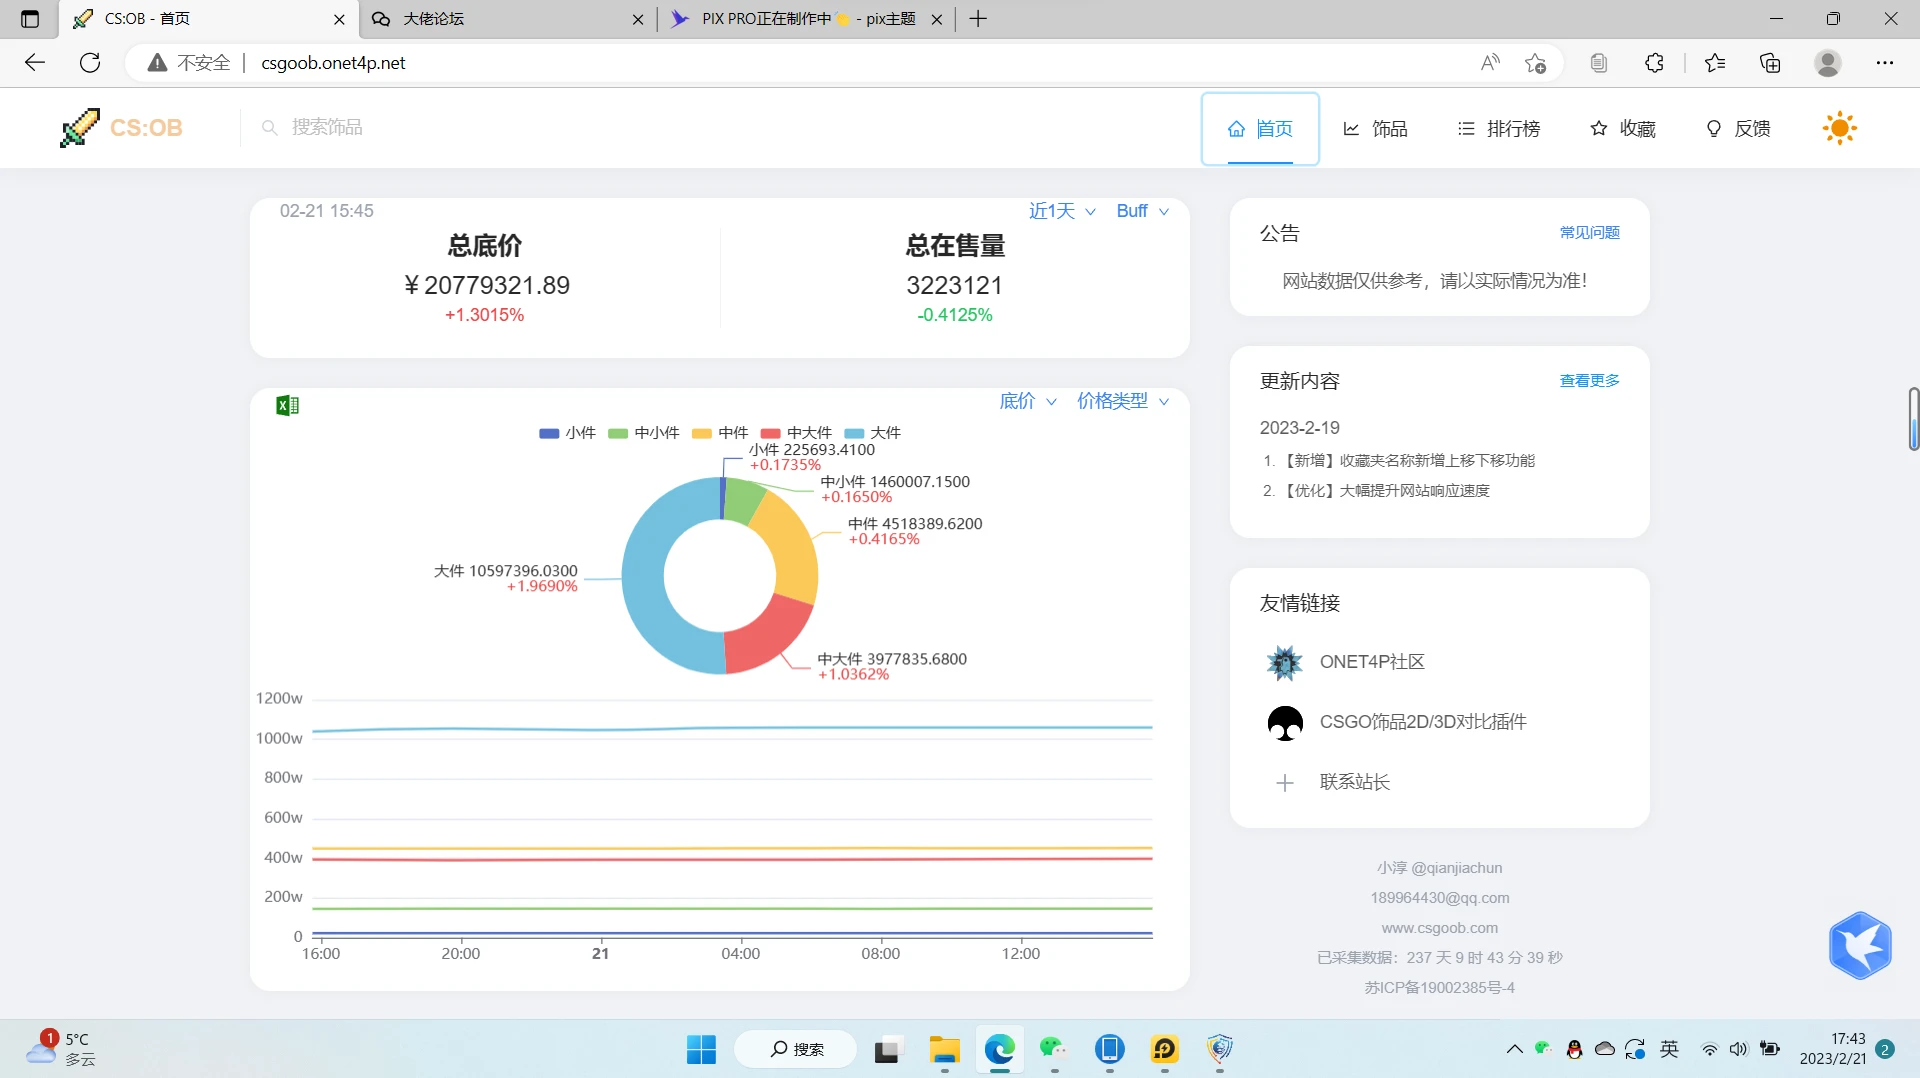Image resolution: width=1920 pixels, height=1078 pixels.
Task: Open the 价格类型 dropdown
Action: pyautogui.click(x=1122, y=401)
